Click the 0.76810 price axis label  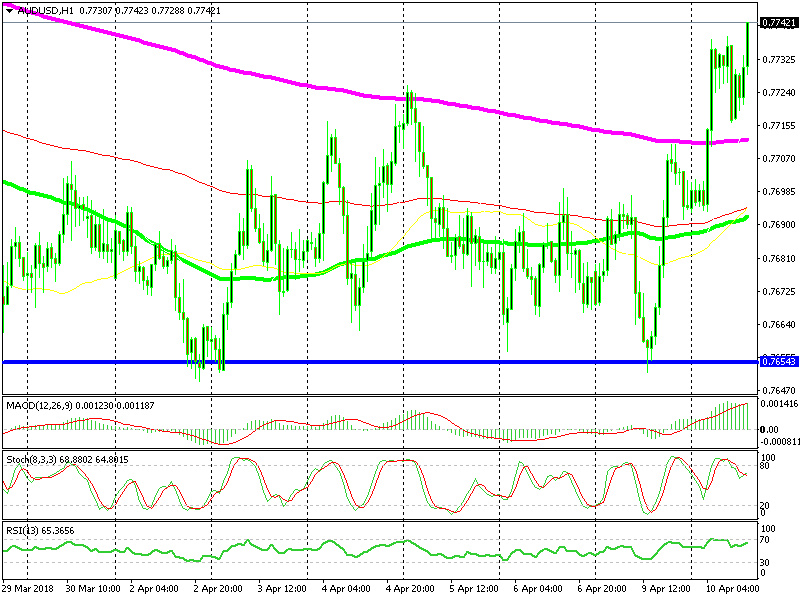(x=779, y=259)
